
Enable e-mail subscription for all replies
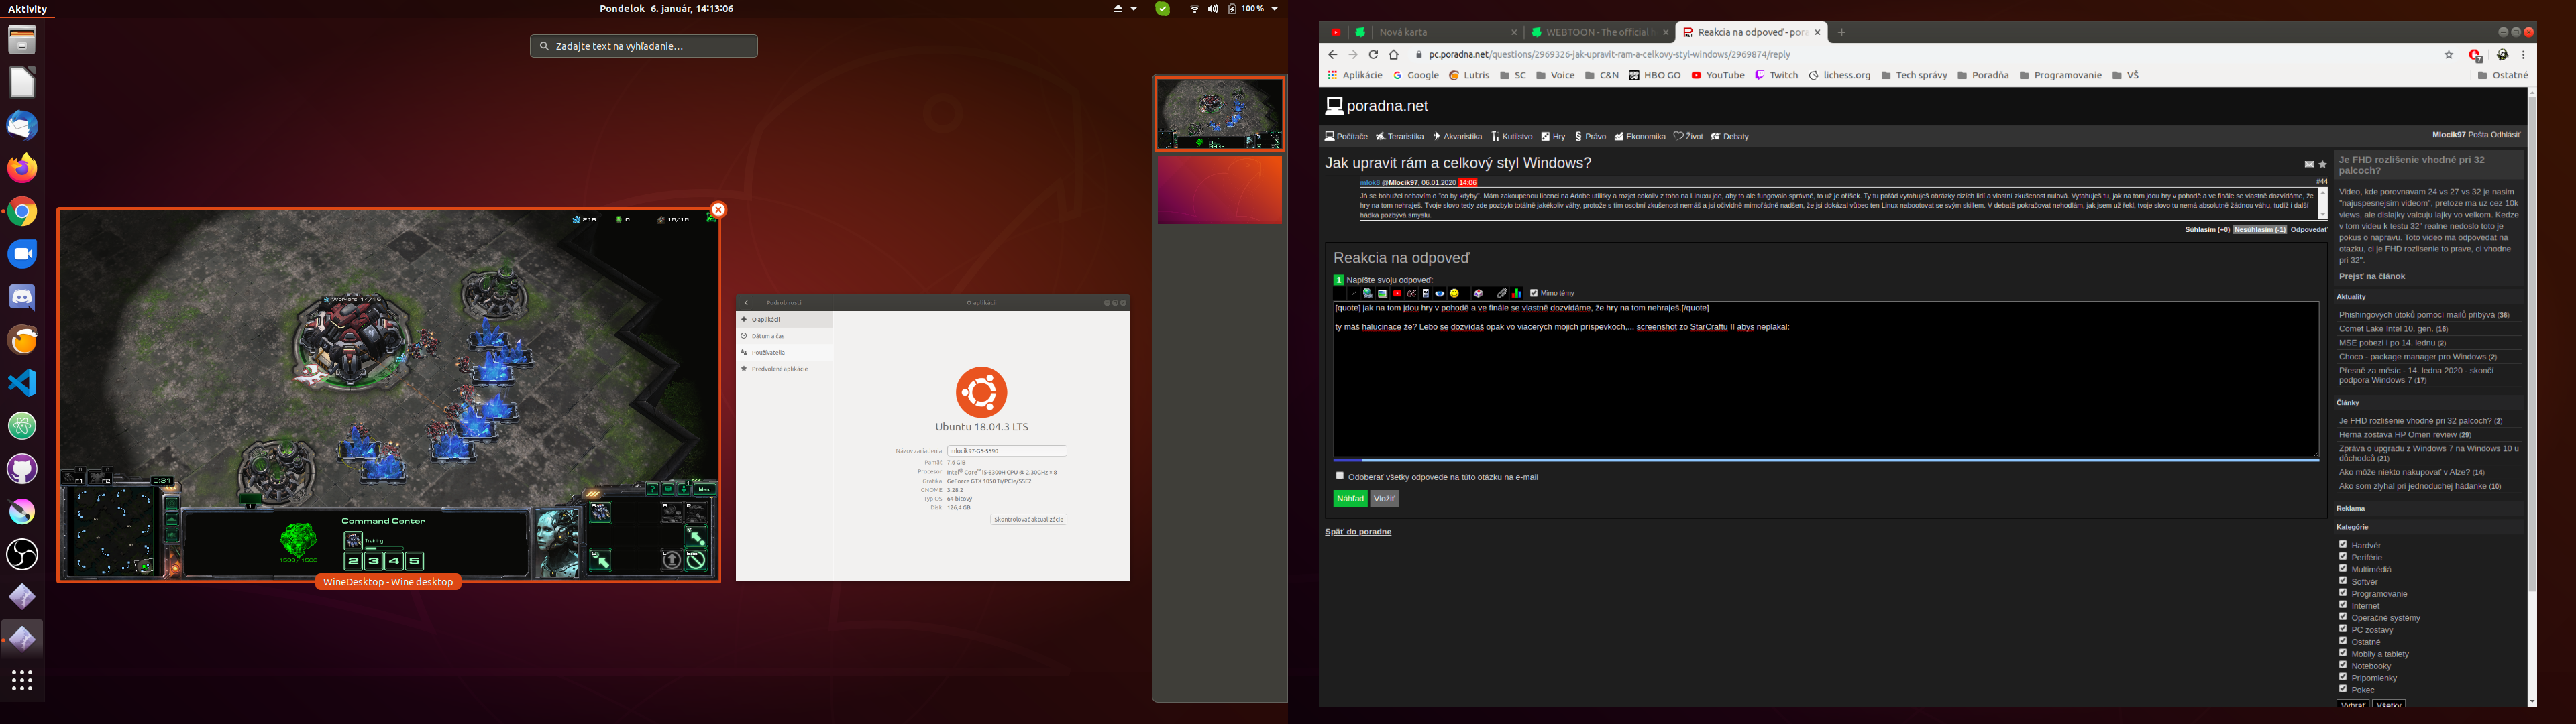click(x=1340, y=476)
